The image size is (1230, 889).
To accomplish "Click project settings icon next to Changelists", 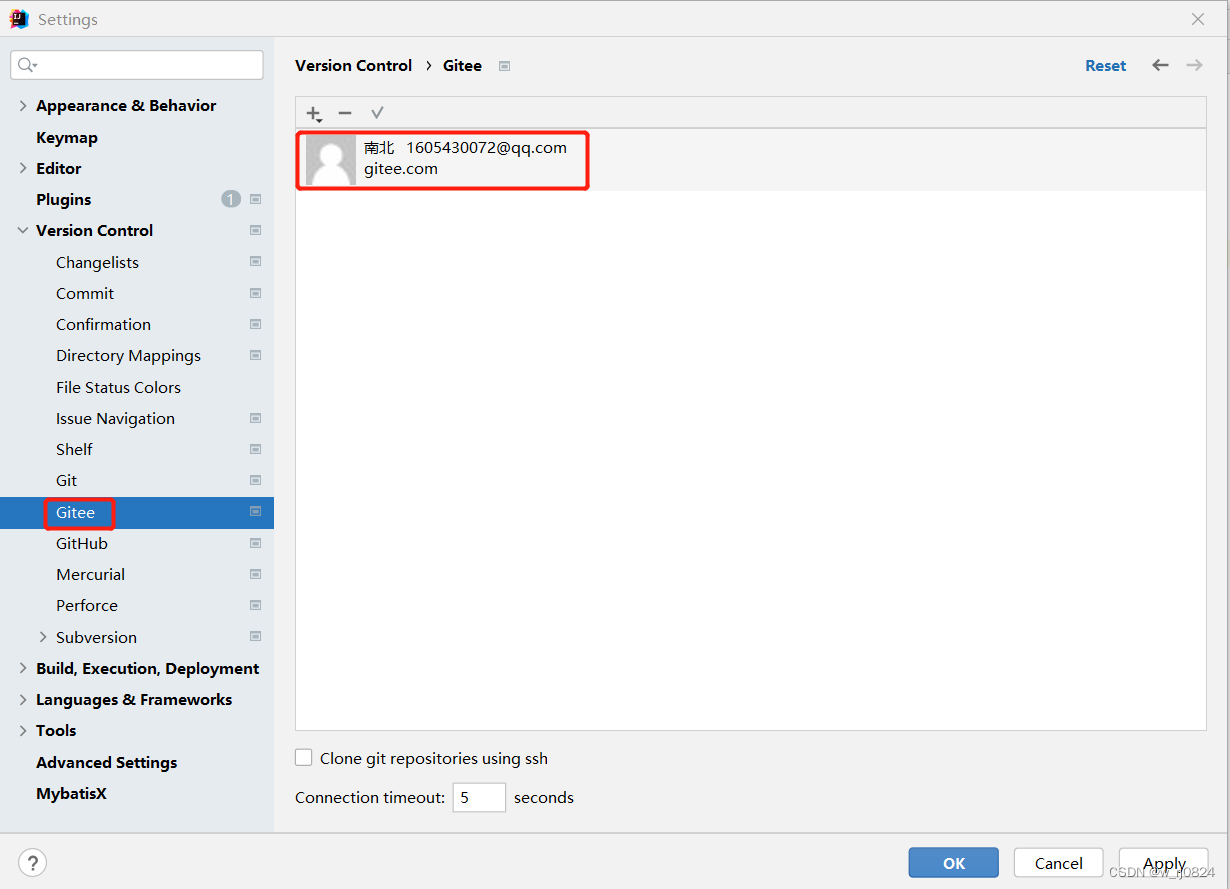I will click(x=256, y=262).
